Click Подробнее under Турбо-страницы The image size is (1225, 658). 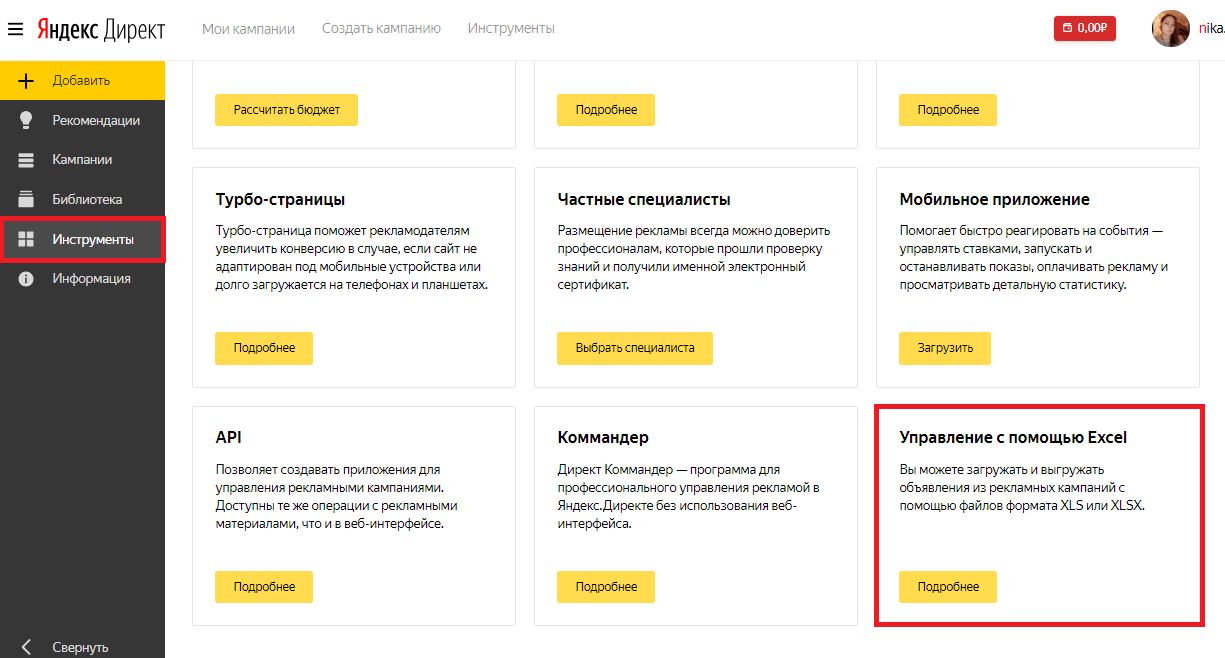point(264,348)
